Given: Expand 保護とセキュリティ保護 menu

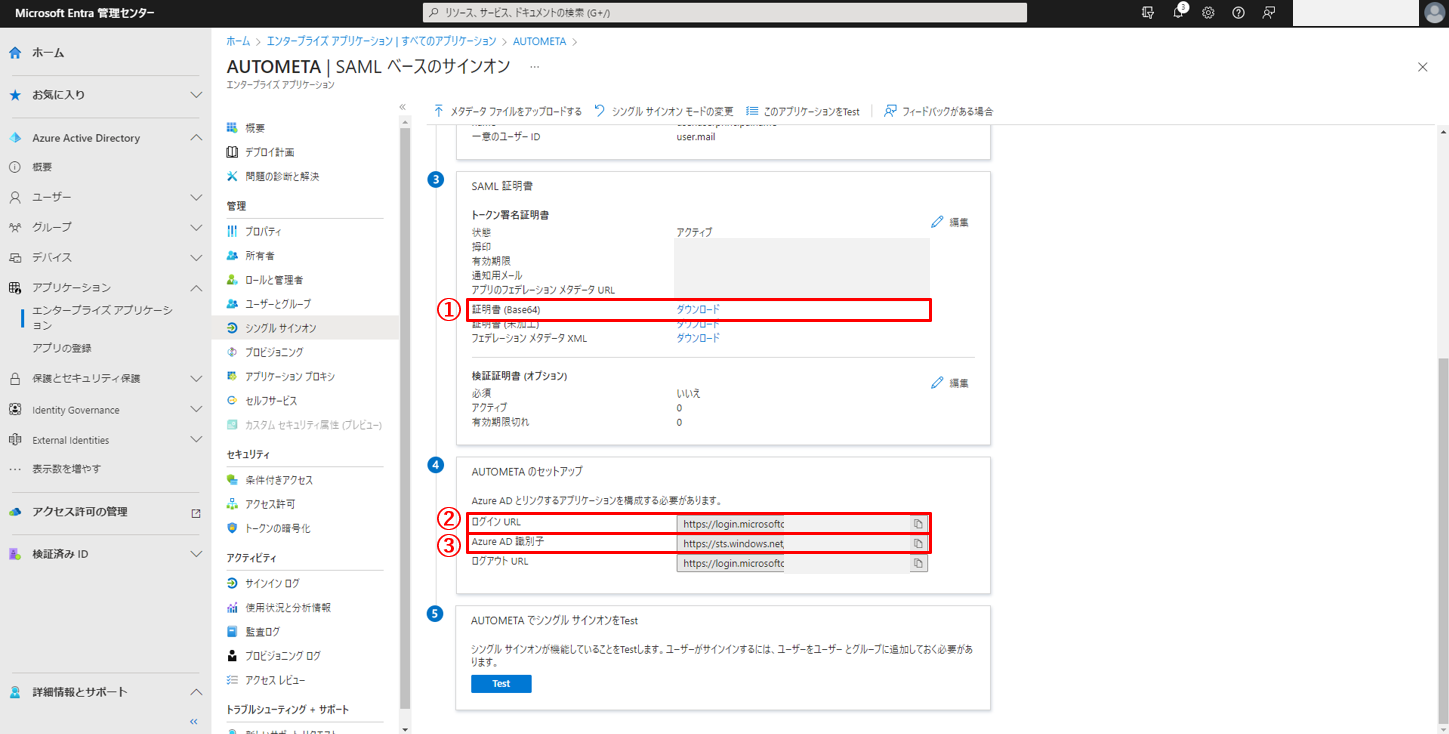Looking at the screenshot, I should [196, 378].
